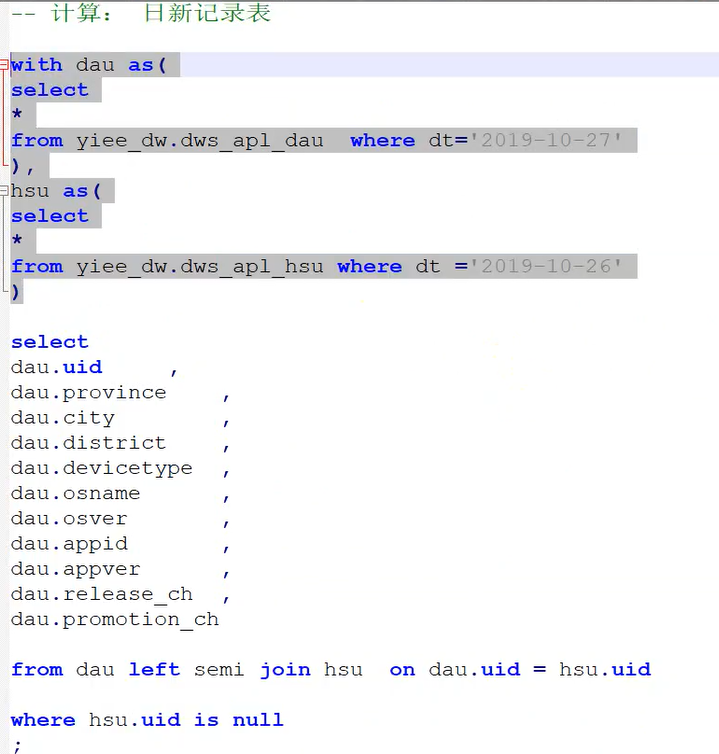This screenshot has width=719, height=754.
Task: Click the date string '2019-10-26'
Action: point(545,266)
